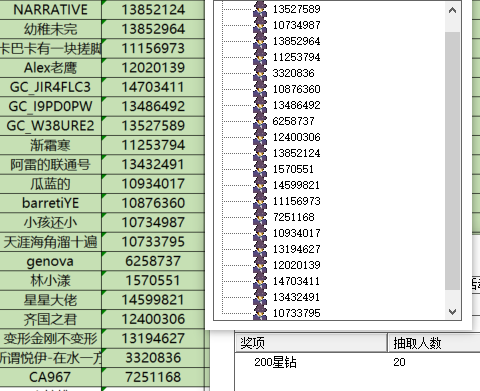This screenshot has width=480, height=391.
Task: Select spreadsheet ID cell 11253794
Action: tap(153, 145)
